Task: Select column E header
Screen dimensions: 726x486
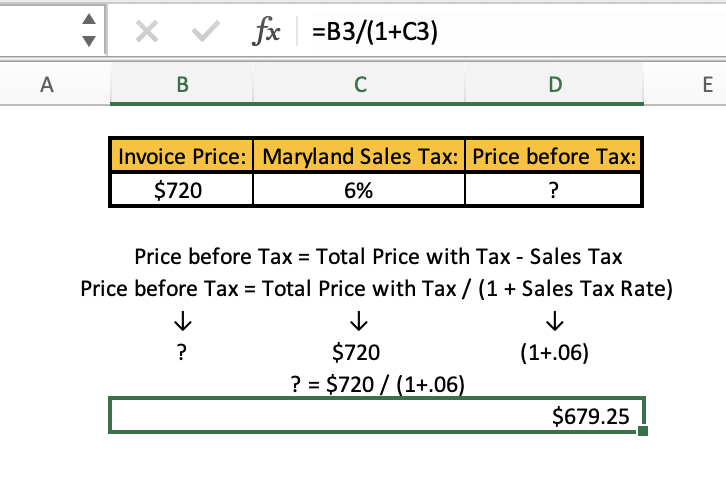Action: click(706, 86)
